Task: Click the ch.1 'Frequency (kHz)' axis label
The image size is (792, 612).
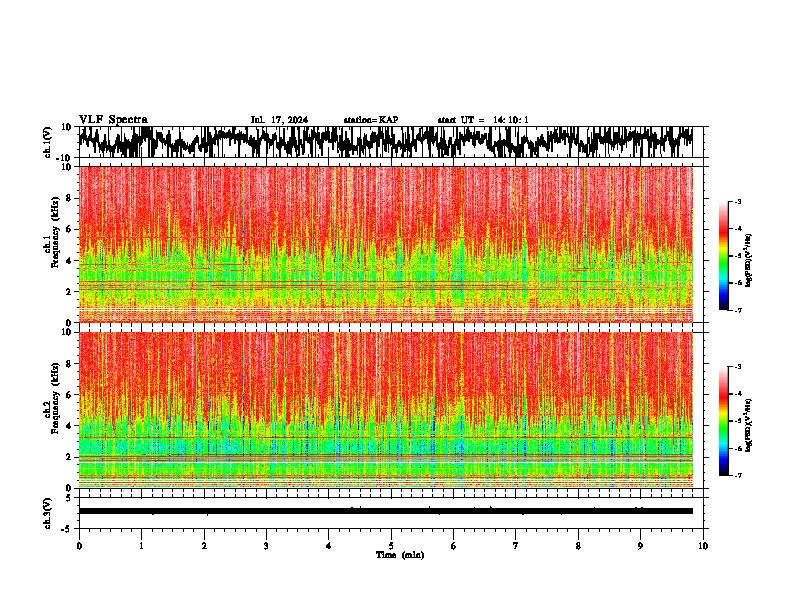Action: 55,232
